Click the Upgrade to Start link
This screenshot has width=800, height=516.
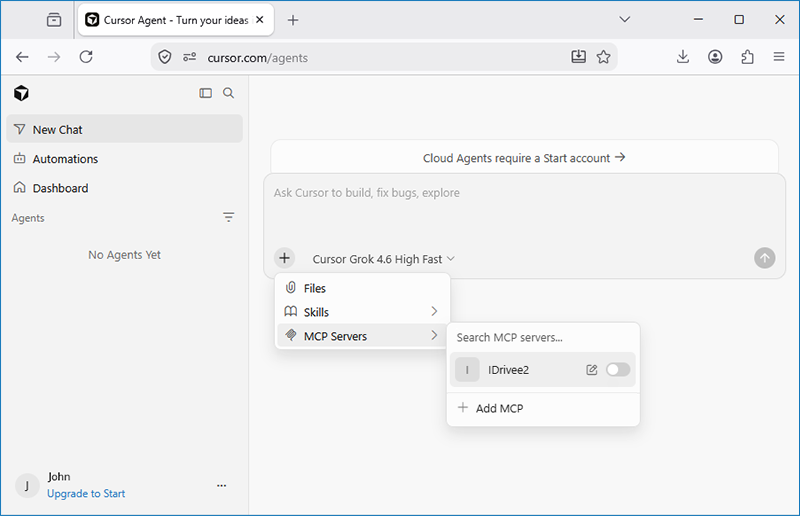click(86, 494)
